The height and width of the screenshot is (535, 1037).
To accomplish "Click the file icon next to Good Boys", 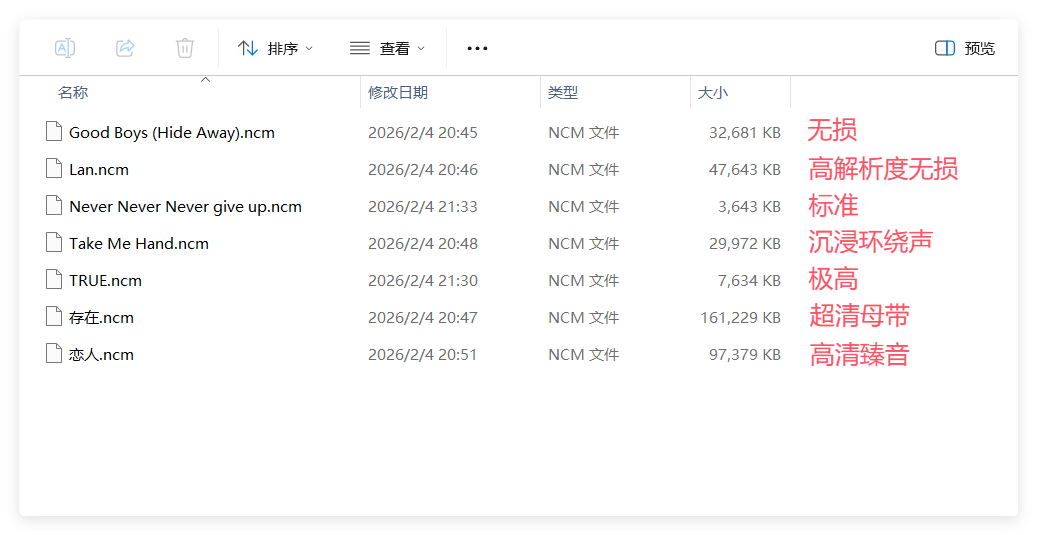I will (x=54, y=132).
